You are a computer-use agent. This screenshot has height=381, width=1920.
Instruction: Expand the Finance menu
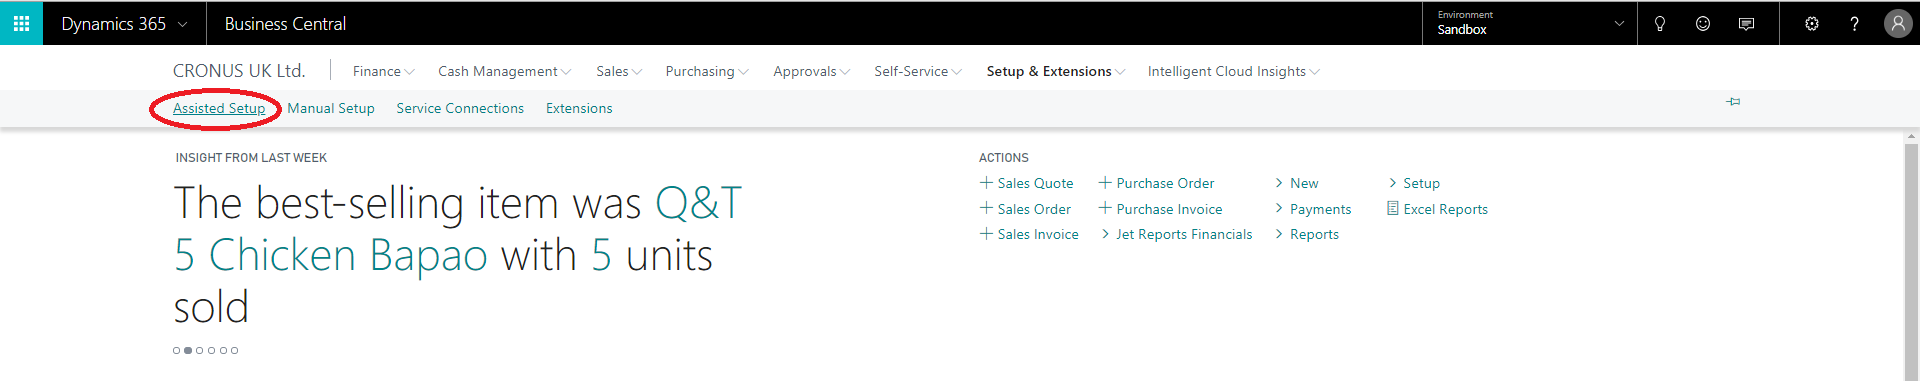[x=384, y=71]
